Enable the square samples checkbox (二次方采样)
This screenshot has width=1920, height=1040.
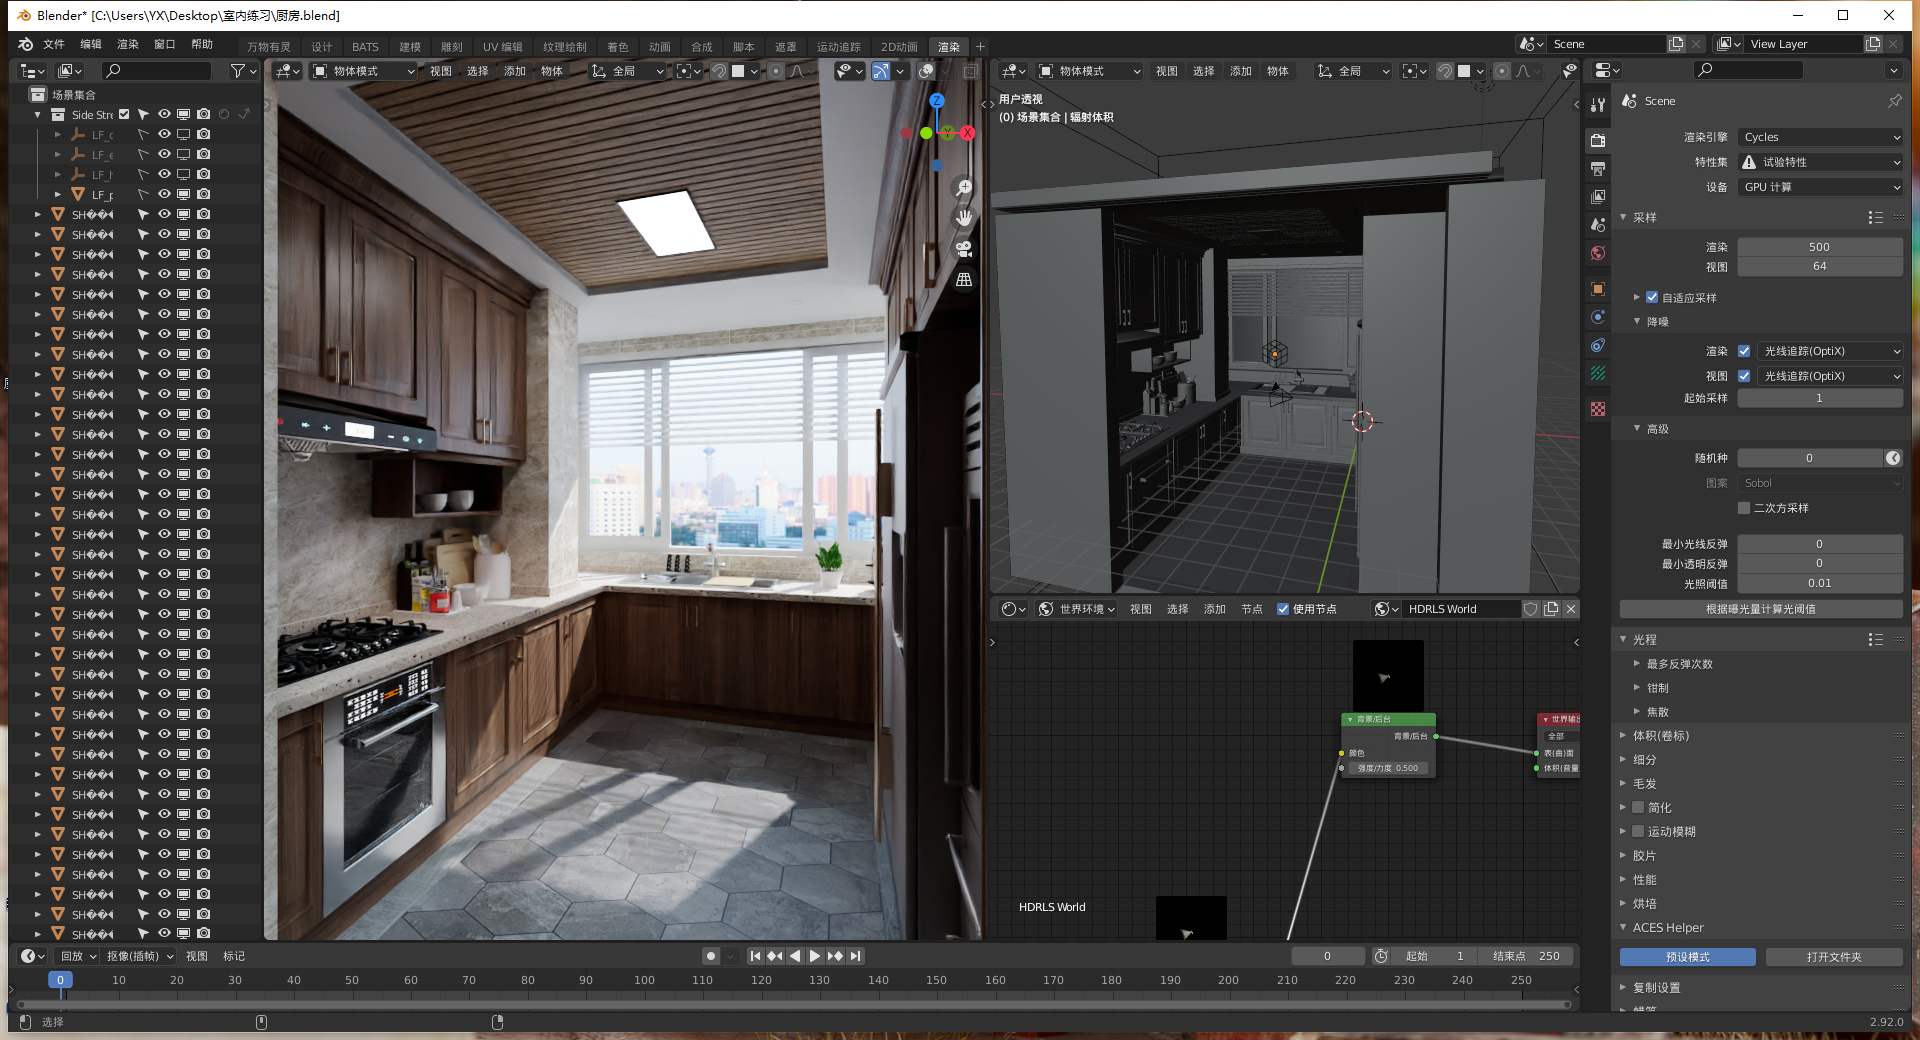(x=1744, y=508)
